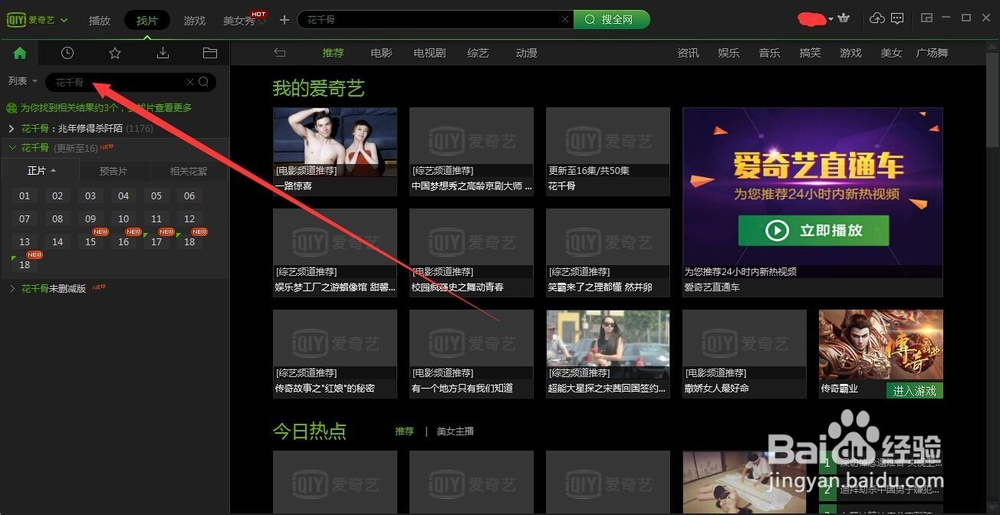Viewport: 1000px width, 515px height.
Task: Click the 搜全网 search button
Action: click(x=611, y=20)
